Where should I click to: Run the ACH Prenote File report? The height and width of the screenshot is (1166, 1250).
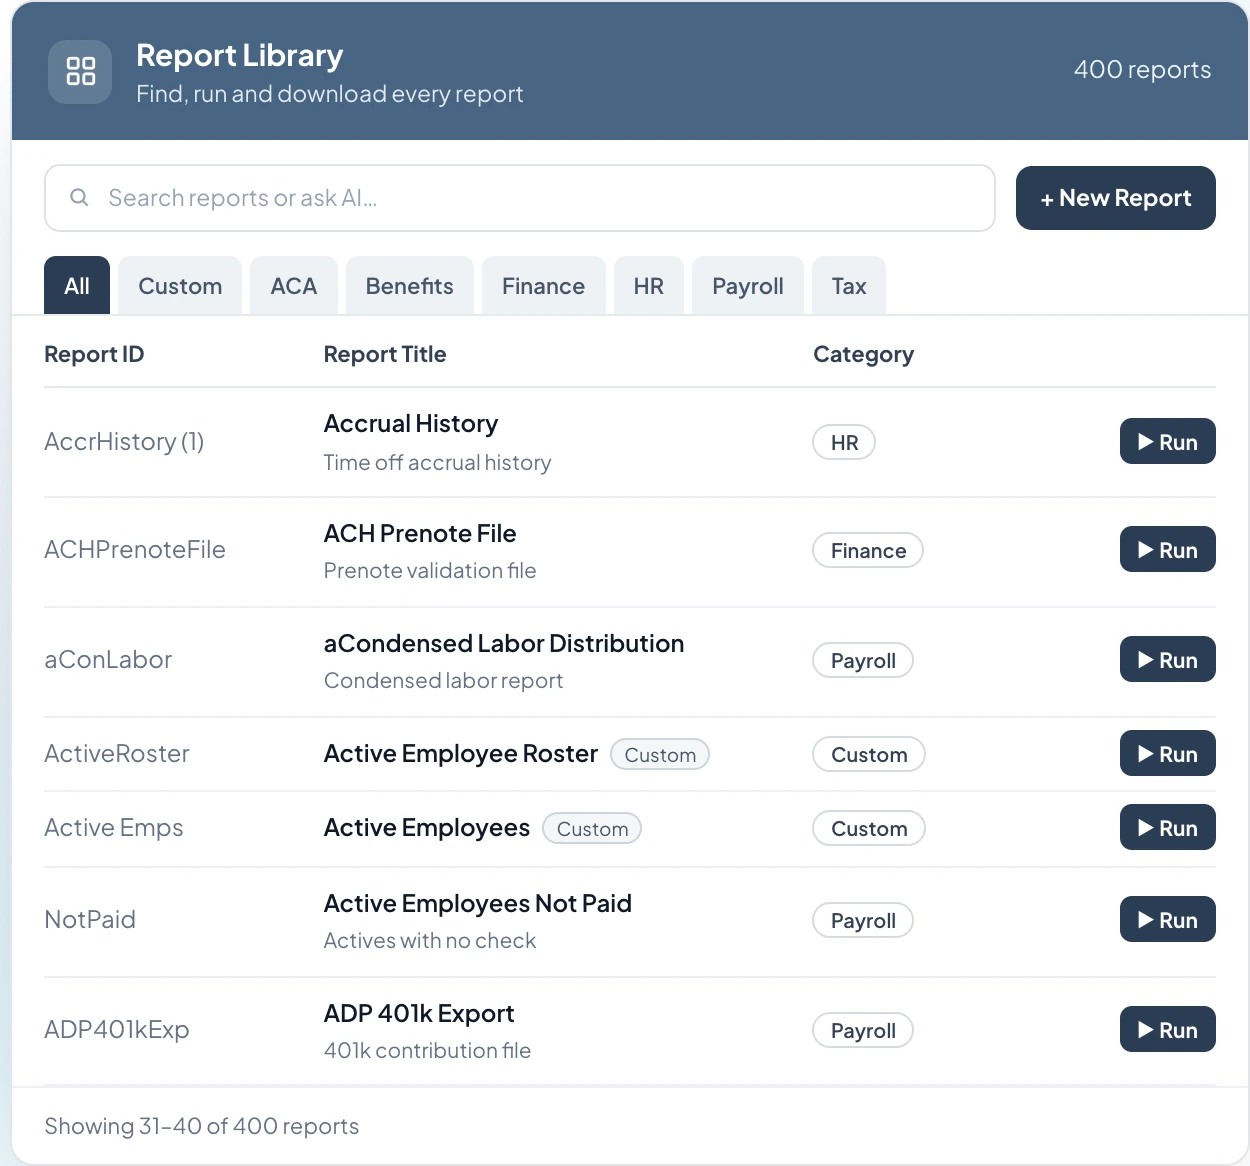(x=1168, y=549)
